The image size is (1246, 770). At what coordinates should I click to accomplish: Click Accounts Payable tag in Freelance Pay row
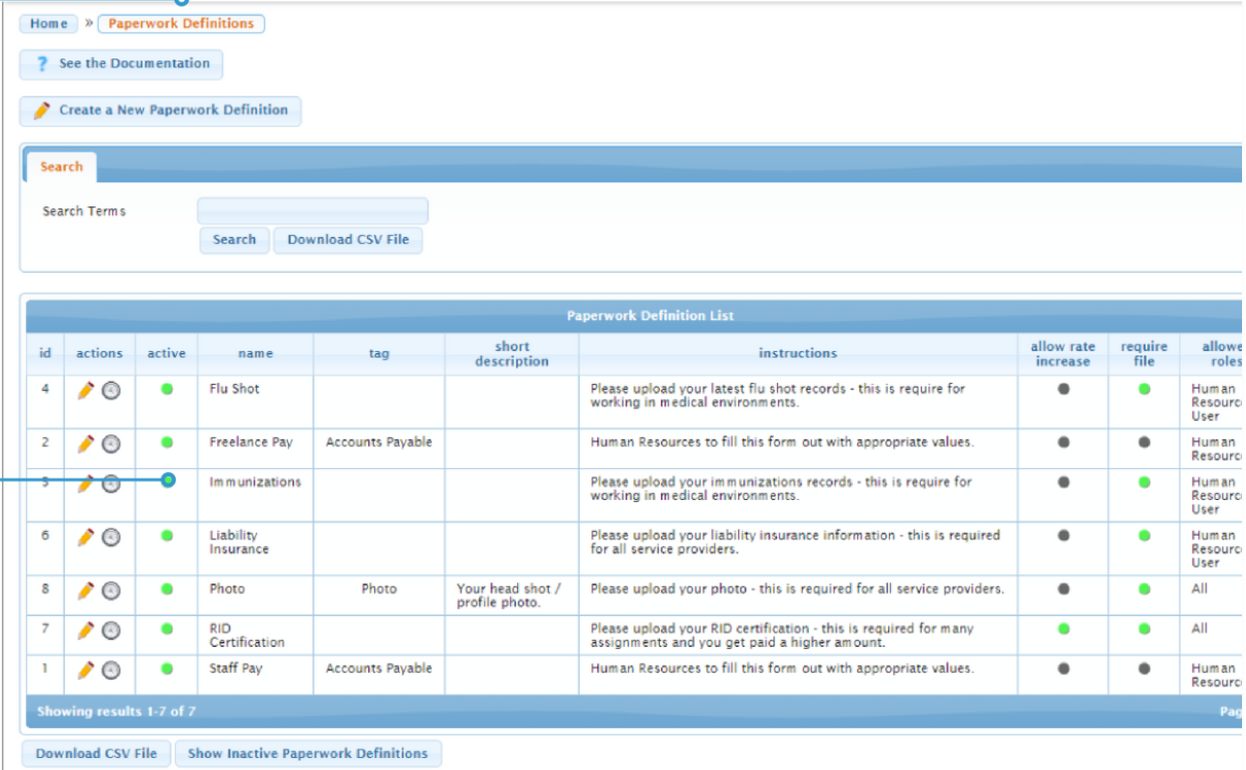tap(379, 442)
